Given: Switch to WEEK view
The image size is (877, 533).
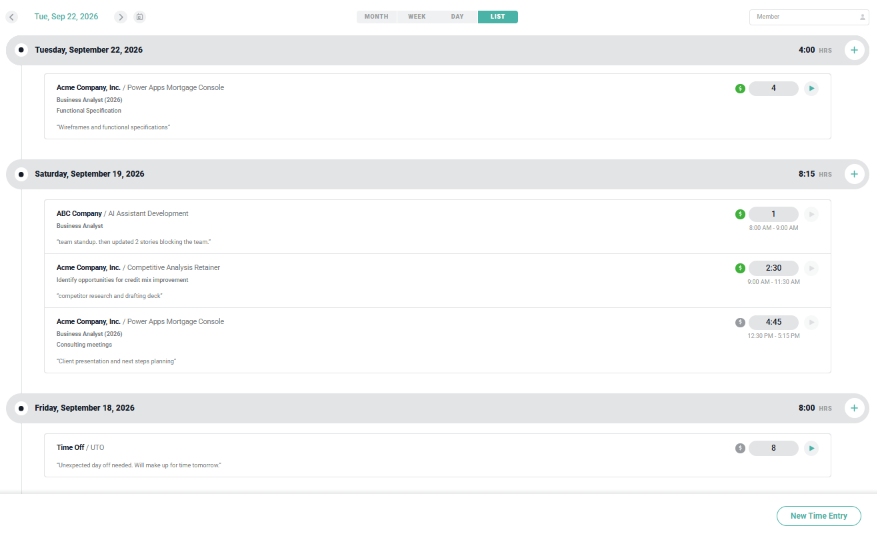Looking at the screenshot, I should click(x=417, y=17).
